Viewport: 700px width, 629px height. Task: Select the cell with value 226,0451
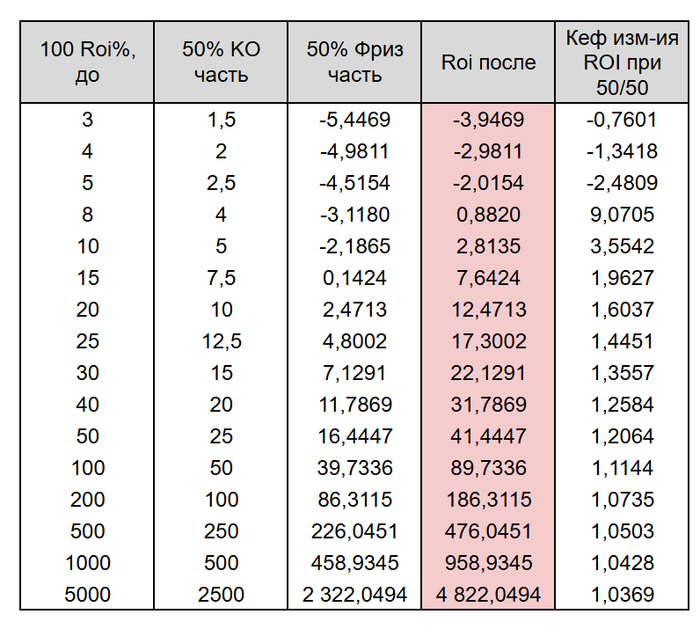tap(354, 532)
